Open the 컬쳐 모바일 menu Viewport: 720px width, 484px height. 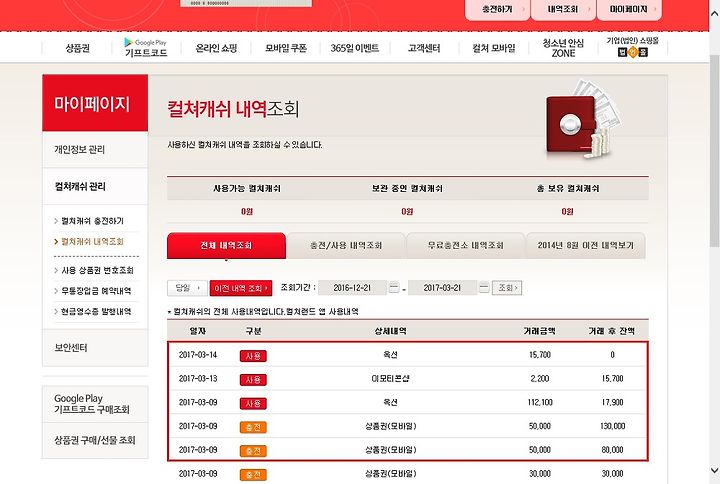coord(494,48)
